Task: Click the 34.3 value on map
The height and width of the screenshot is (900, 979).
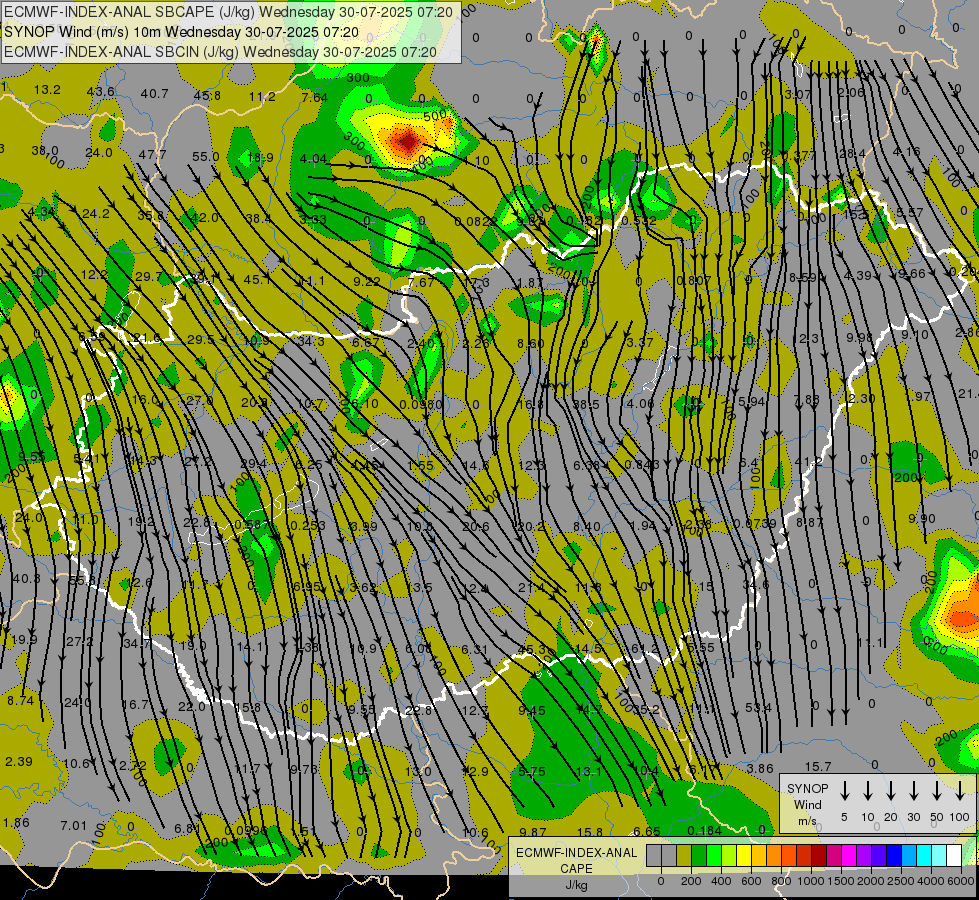Action: point(310,341)
